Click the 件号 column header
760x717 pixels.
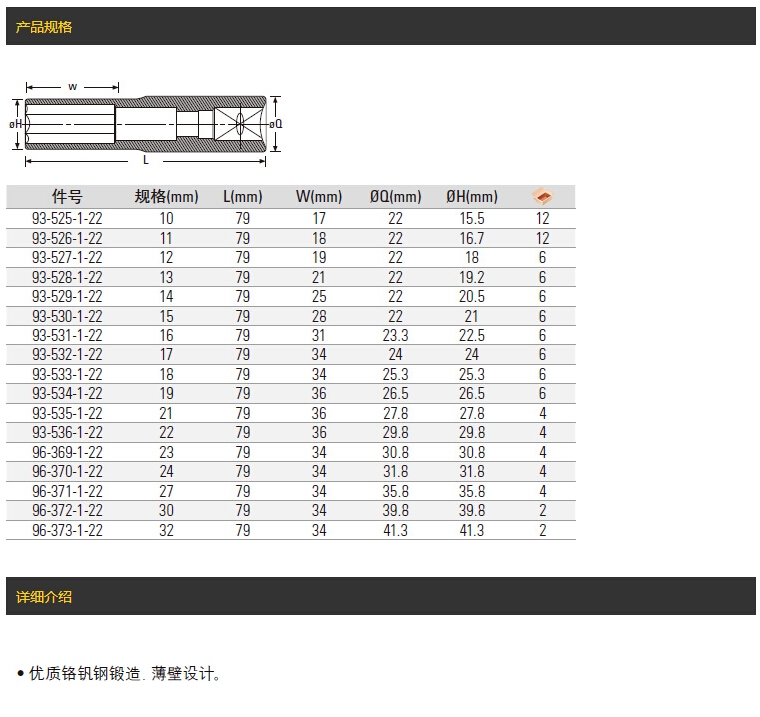(67, 197)
